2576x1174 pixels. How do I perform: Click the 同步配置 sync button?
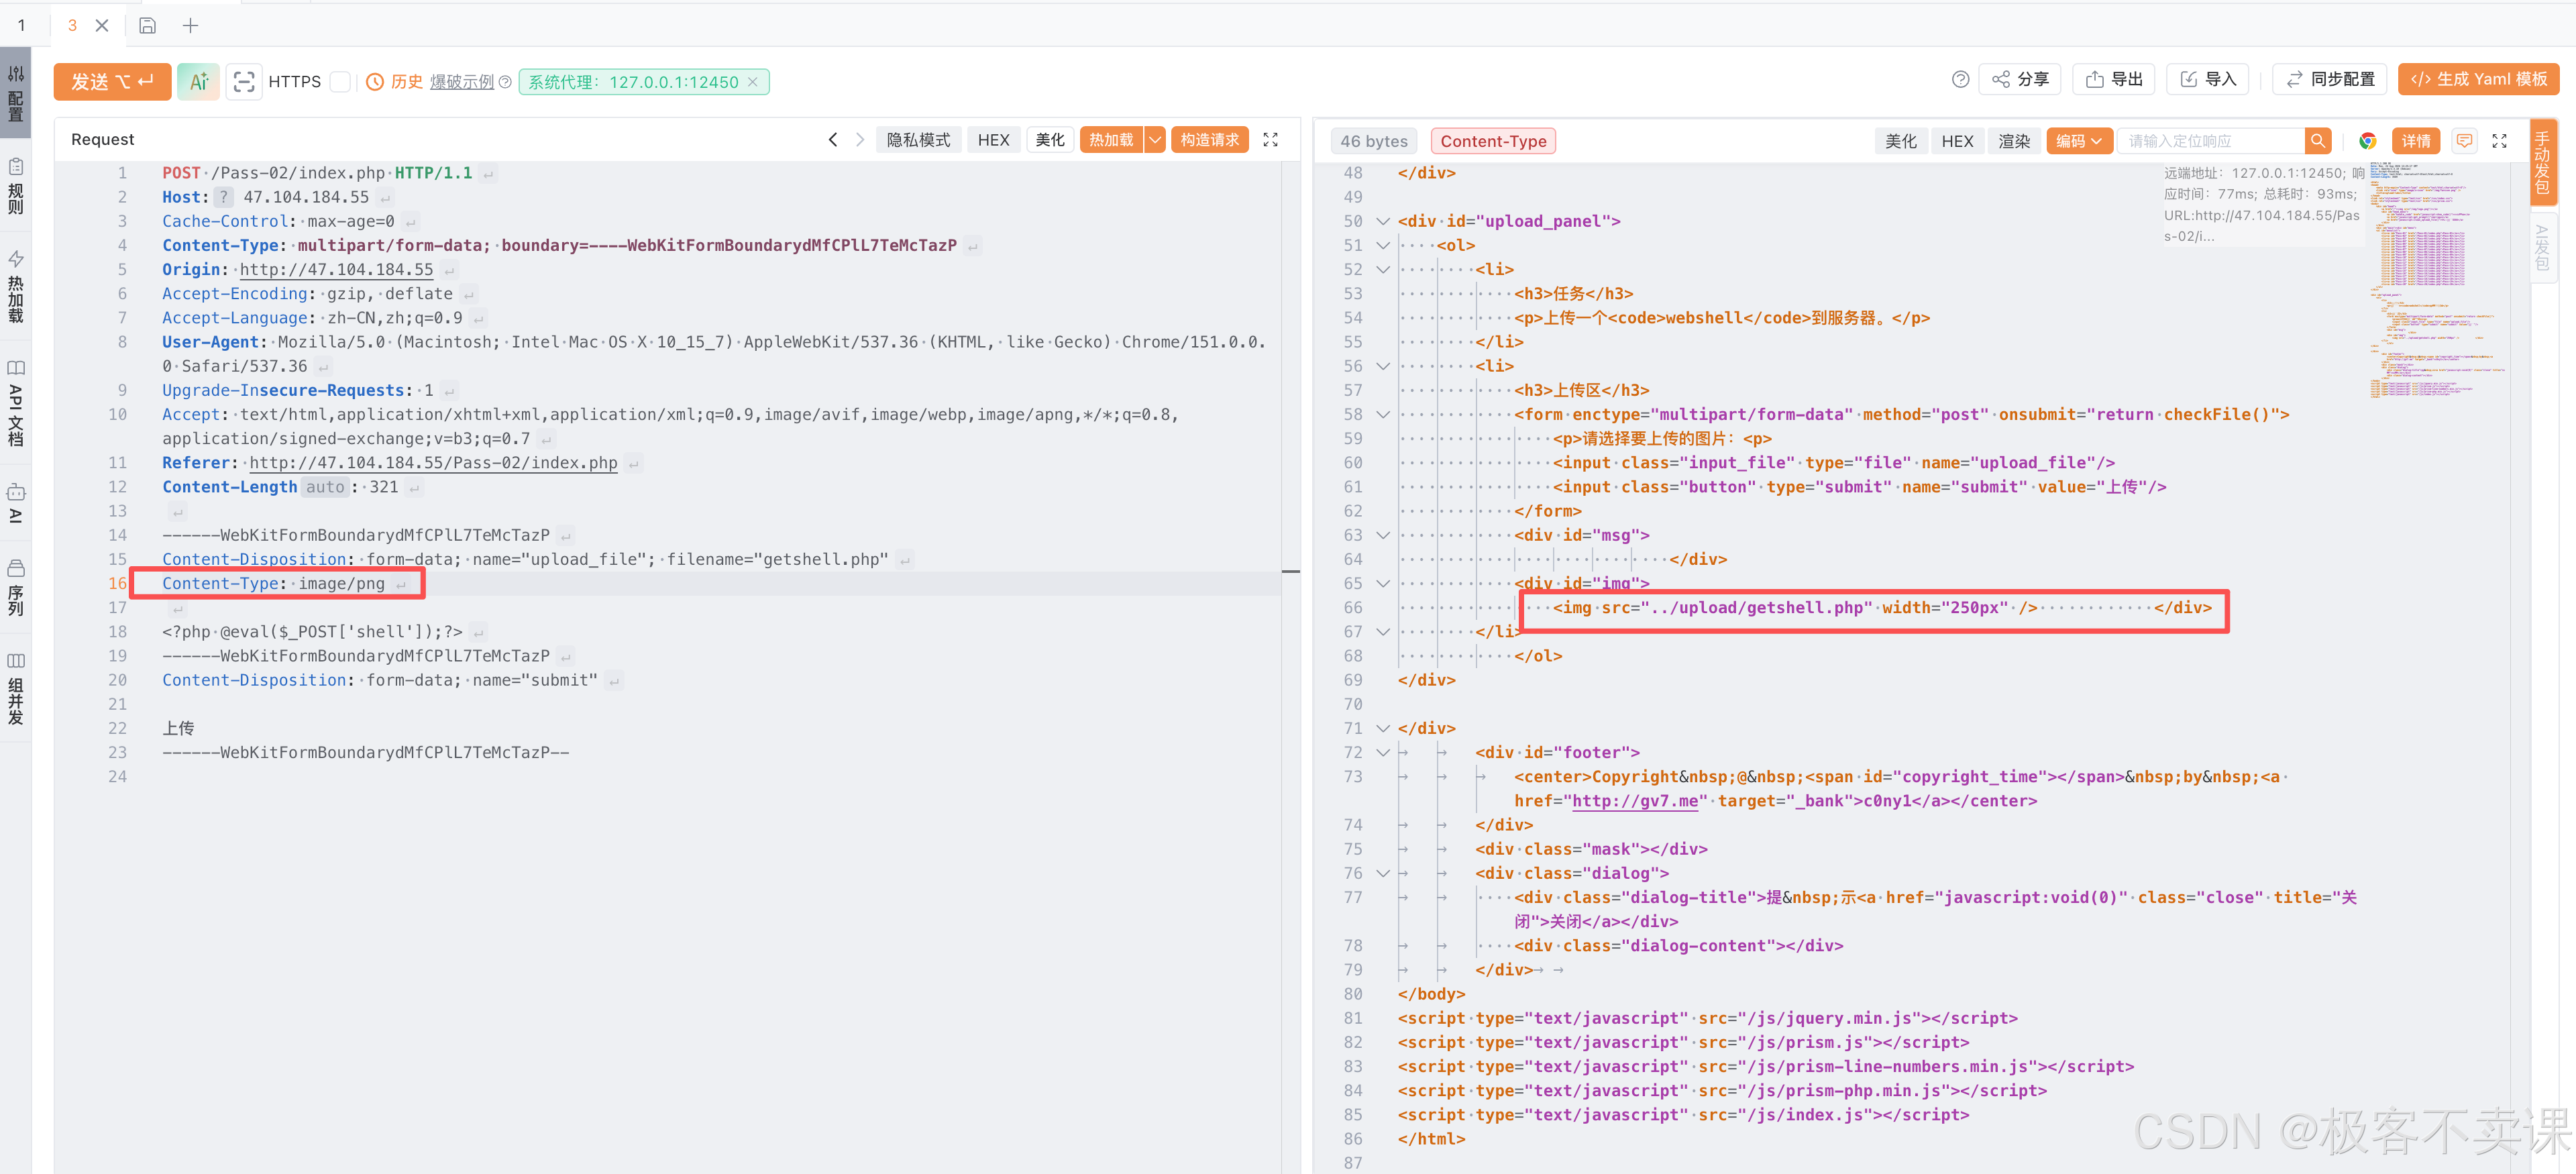pyautogui.click(x=2330, y=79)
